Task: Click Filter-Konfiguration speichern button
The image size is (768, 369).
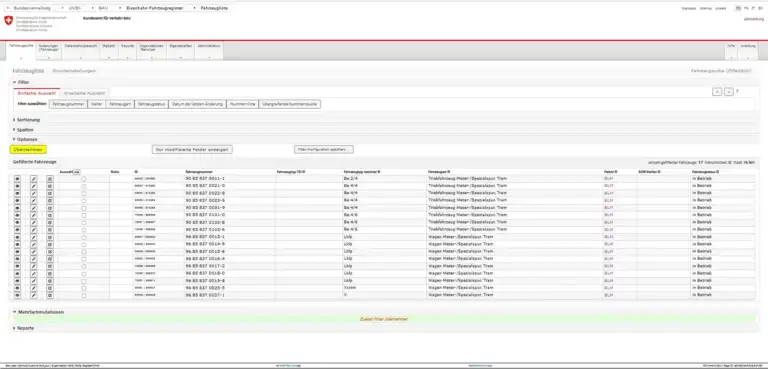Action: (x=324, y=149)
